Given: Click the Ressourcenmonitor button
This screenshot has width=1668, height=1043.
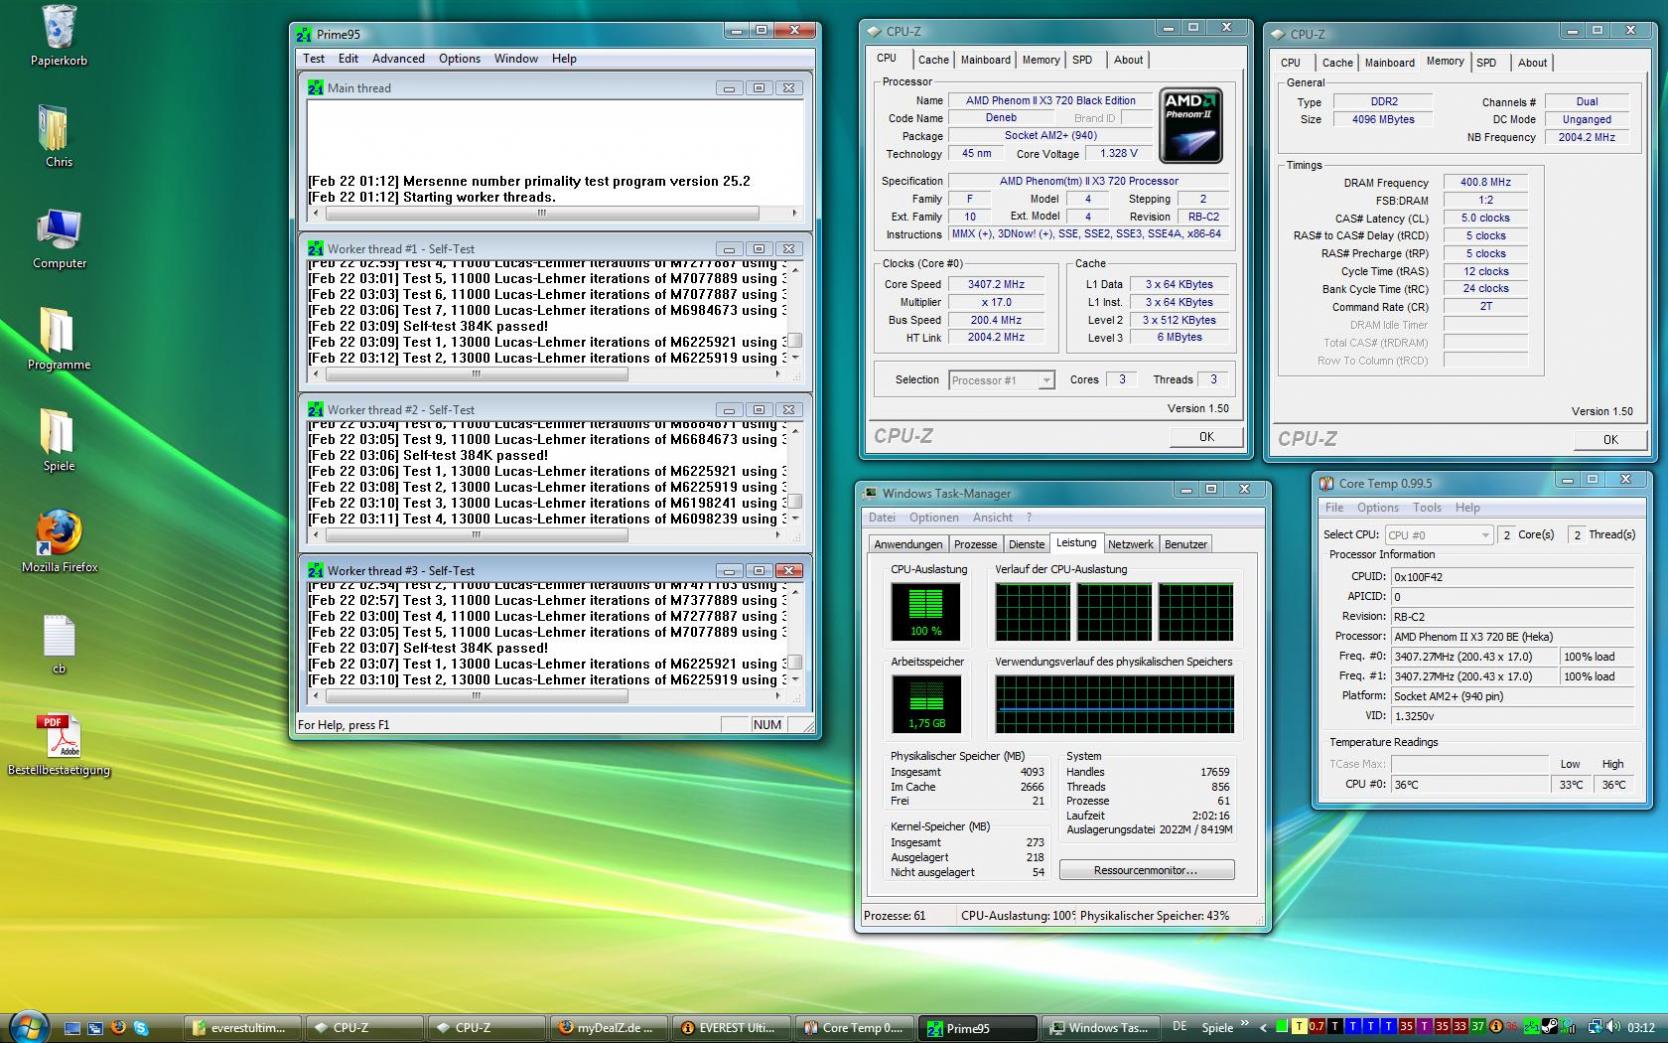Looking at the screenshot, I should click(1146, 871).
